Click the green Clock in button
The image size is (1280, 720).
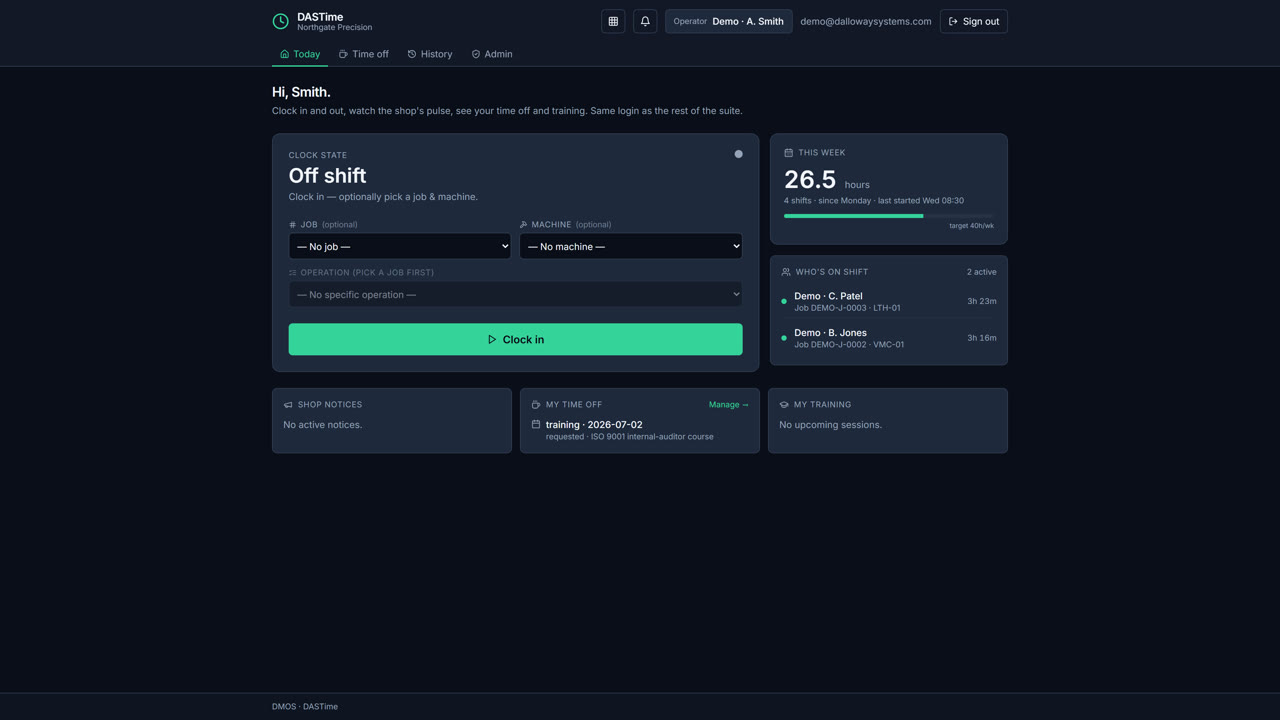(x=516, y=339)
